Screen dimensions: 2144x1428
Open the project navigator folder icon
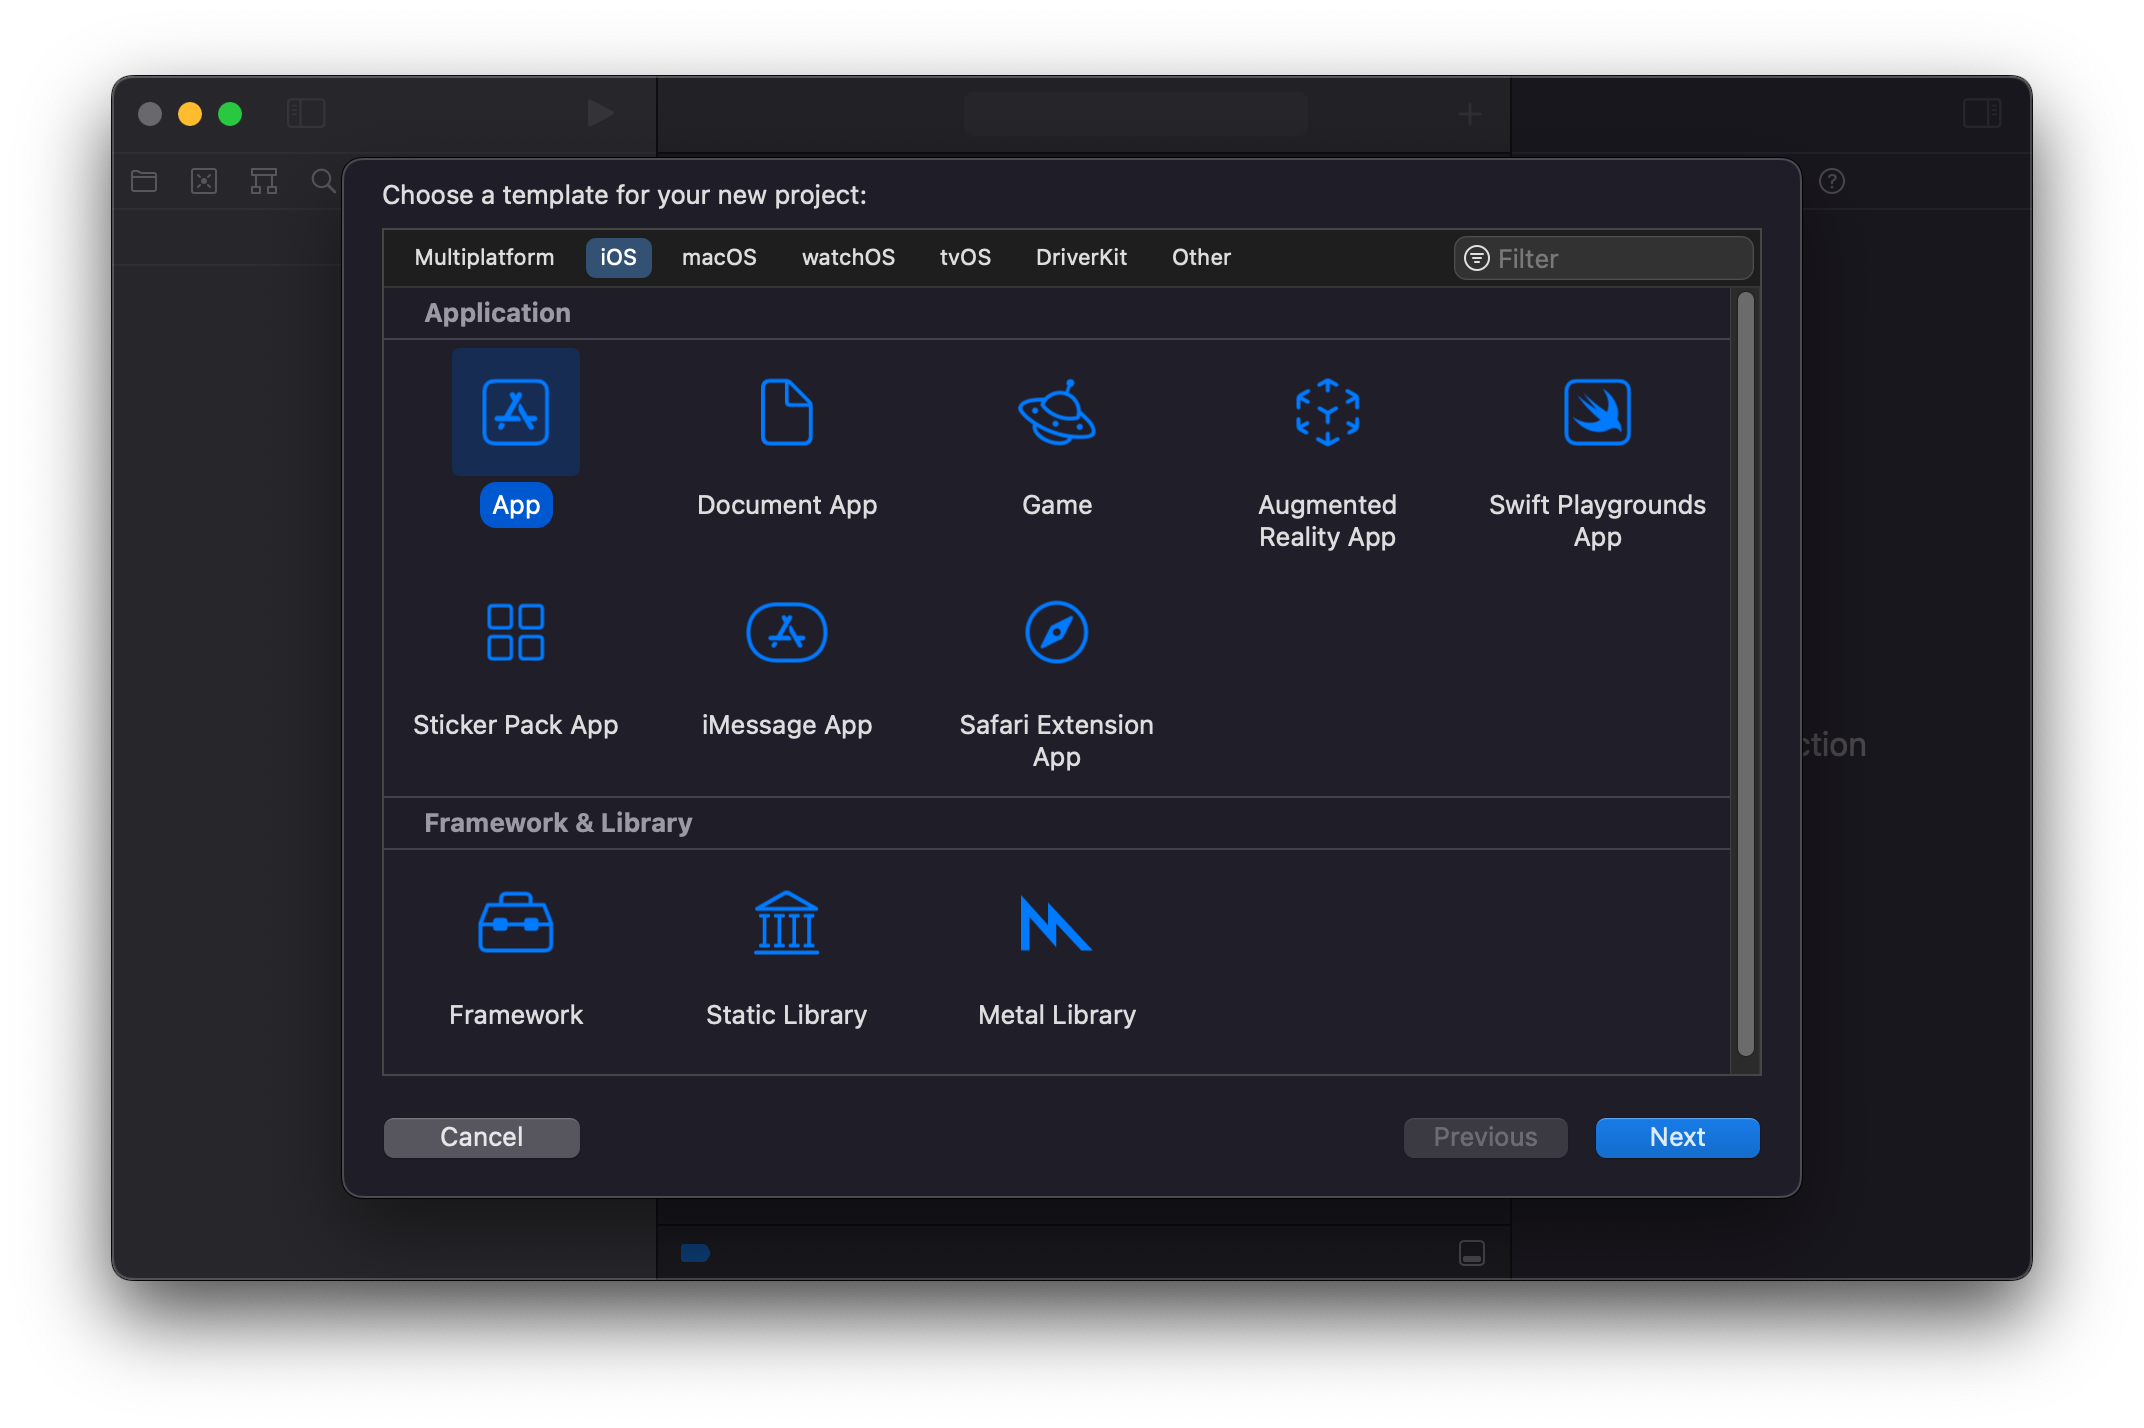coord(144,181)
